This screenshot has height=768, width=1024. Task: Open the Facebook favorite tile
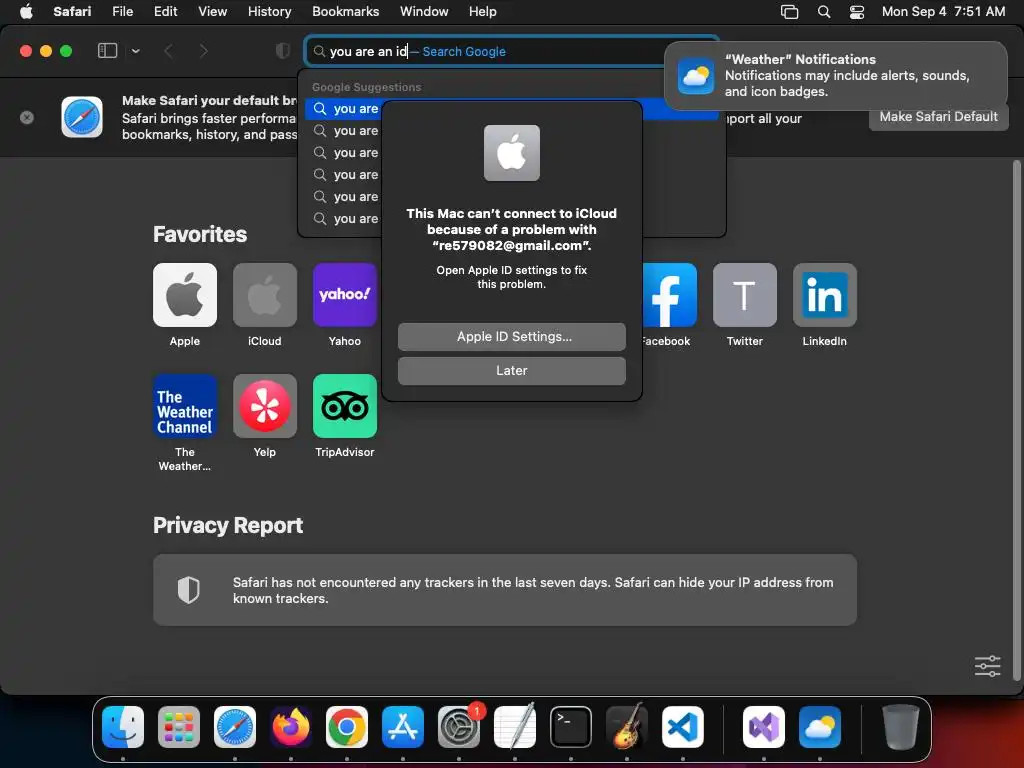[669, 295]
